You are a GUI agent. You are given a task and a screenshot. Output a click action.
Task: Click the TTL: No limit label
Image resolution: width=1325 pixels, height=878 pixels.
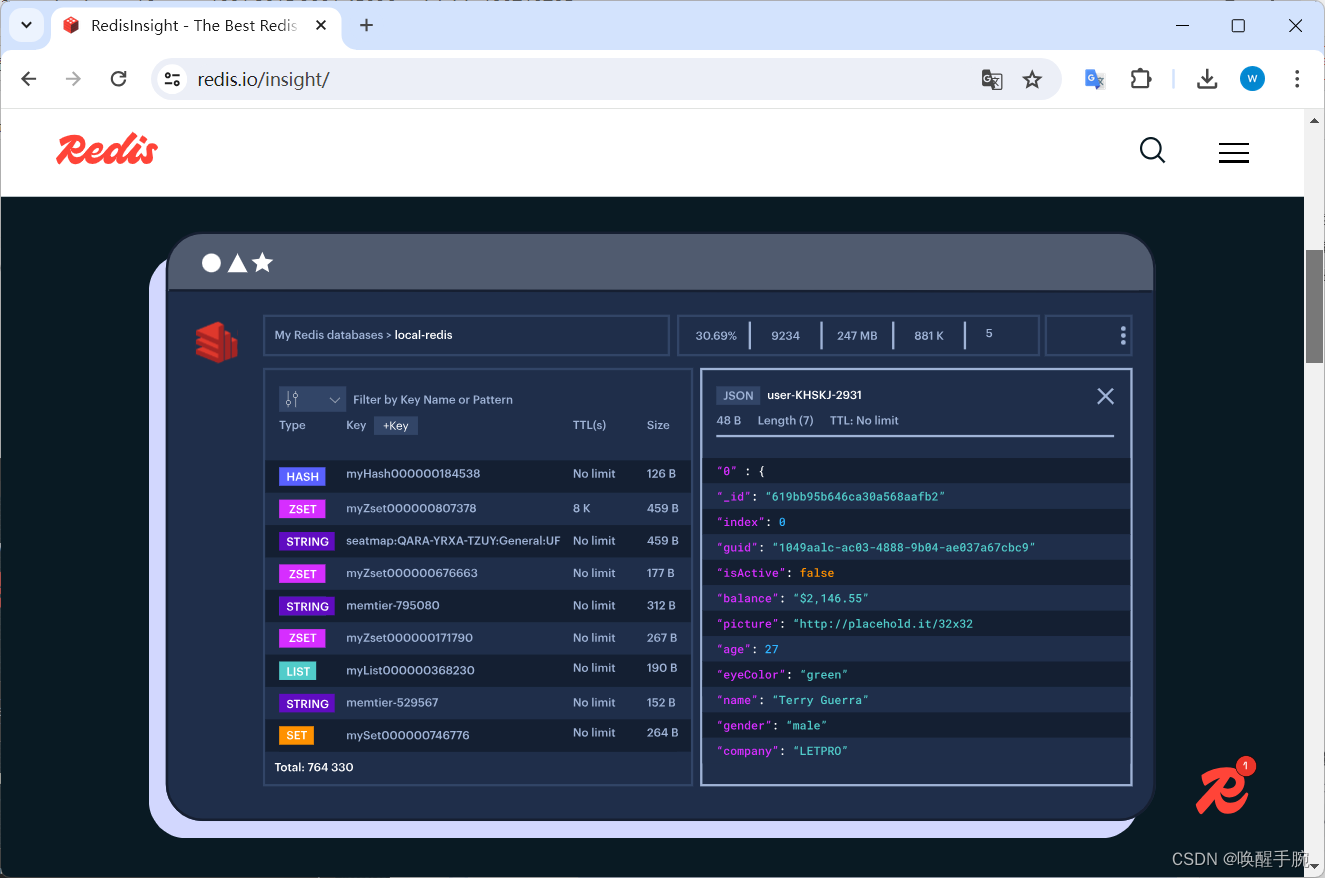pos(864,420)
